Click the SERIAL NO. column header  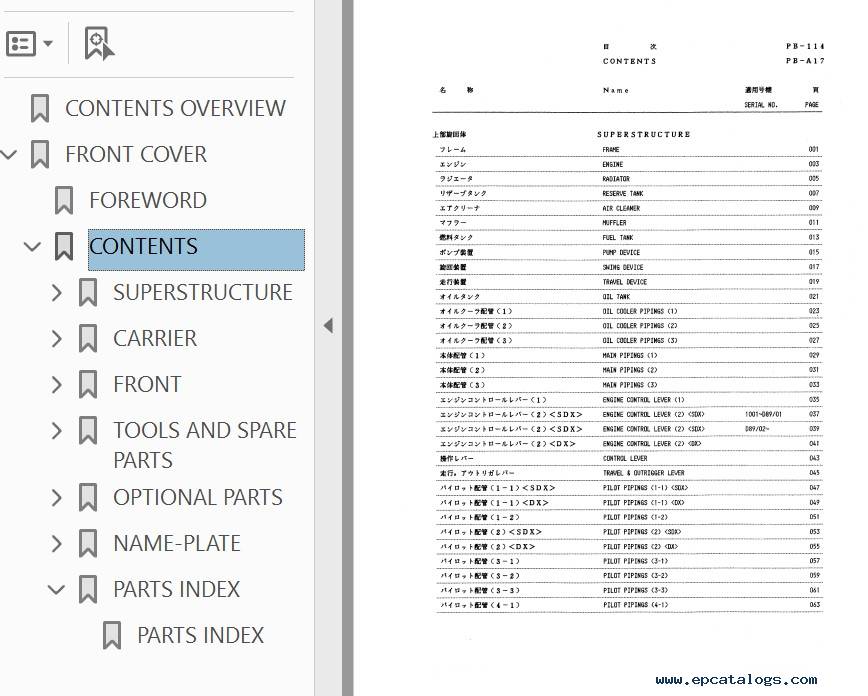(x=761, y=105)
